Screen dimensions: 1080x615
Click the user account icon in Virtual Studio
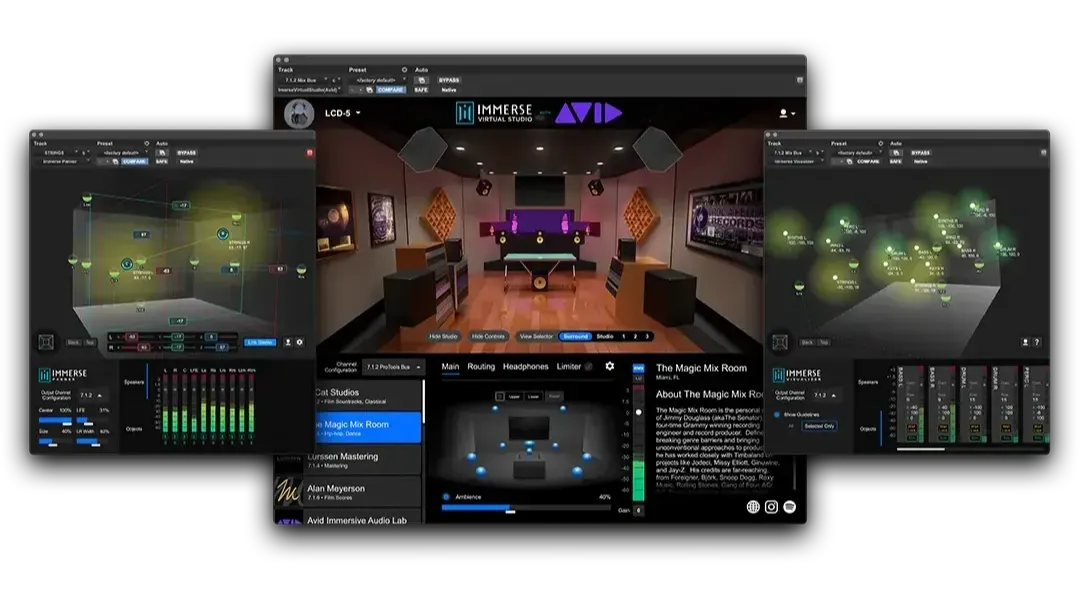[x=785, y=113]
